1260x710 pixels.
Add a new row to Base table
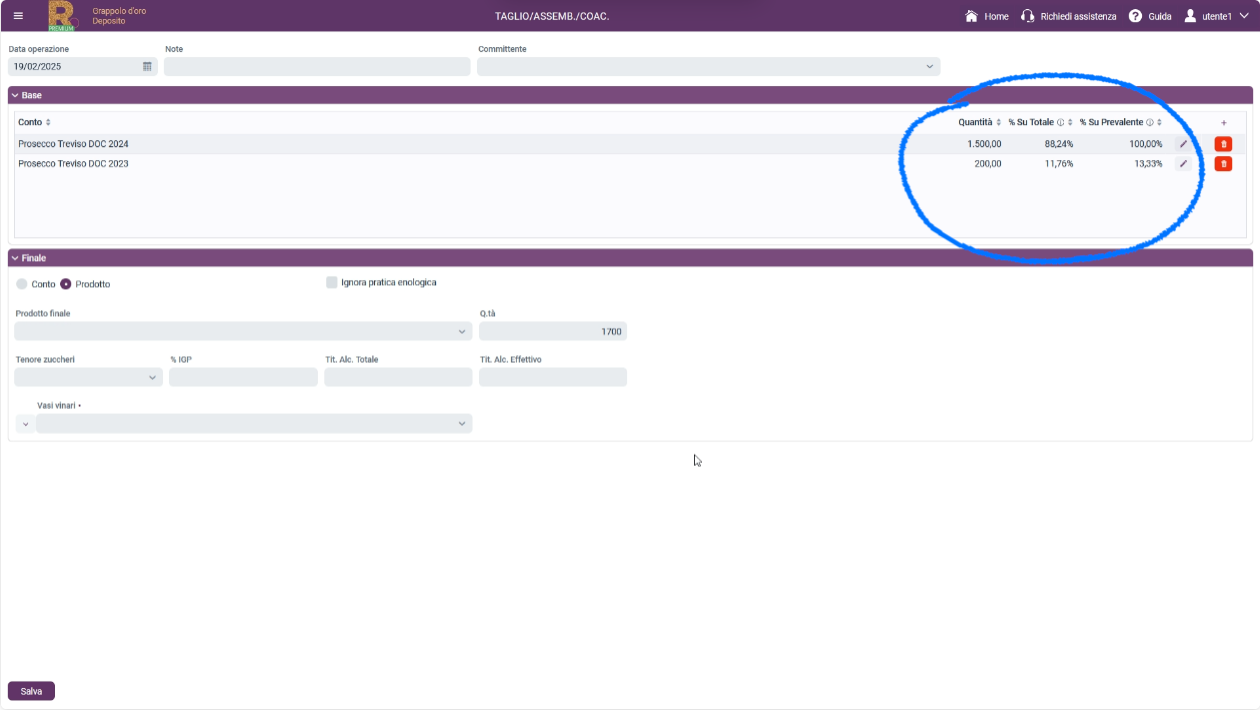(1224, 123)
